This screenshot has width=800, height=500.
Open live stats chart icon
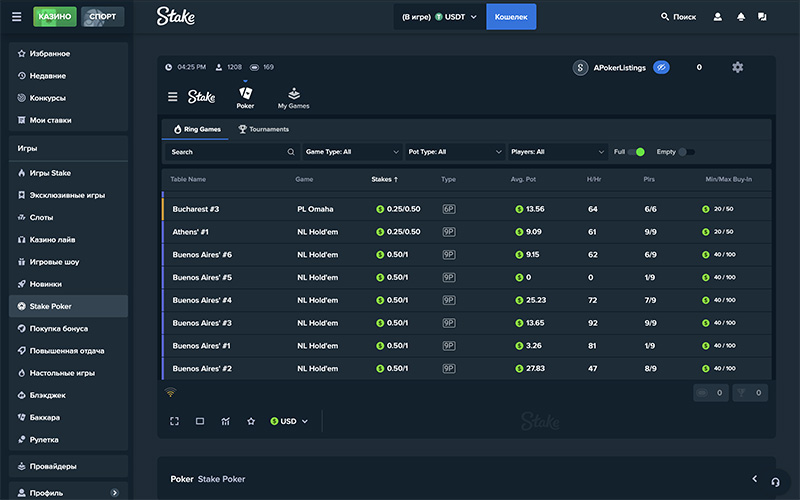point(226,421)
